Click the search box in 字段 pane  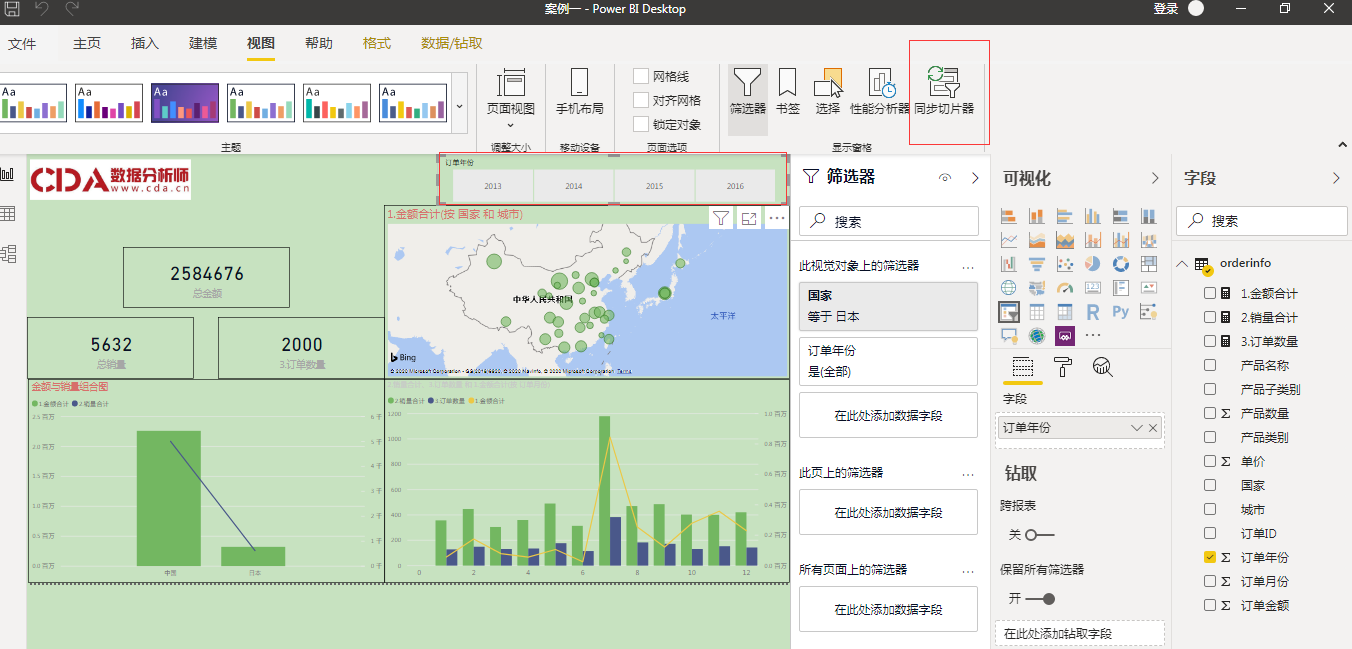[1260, 221]
